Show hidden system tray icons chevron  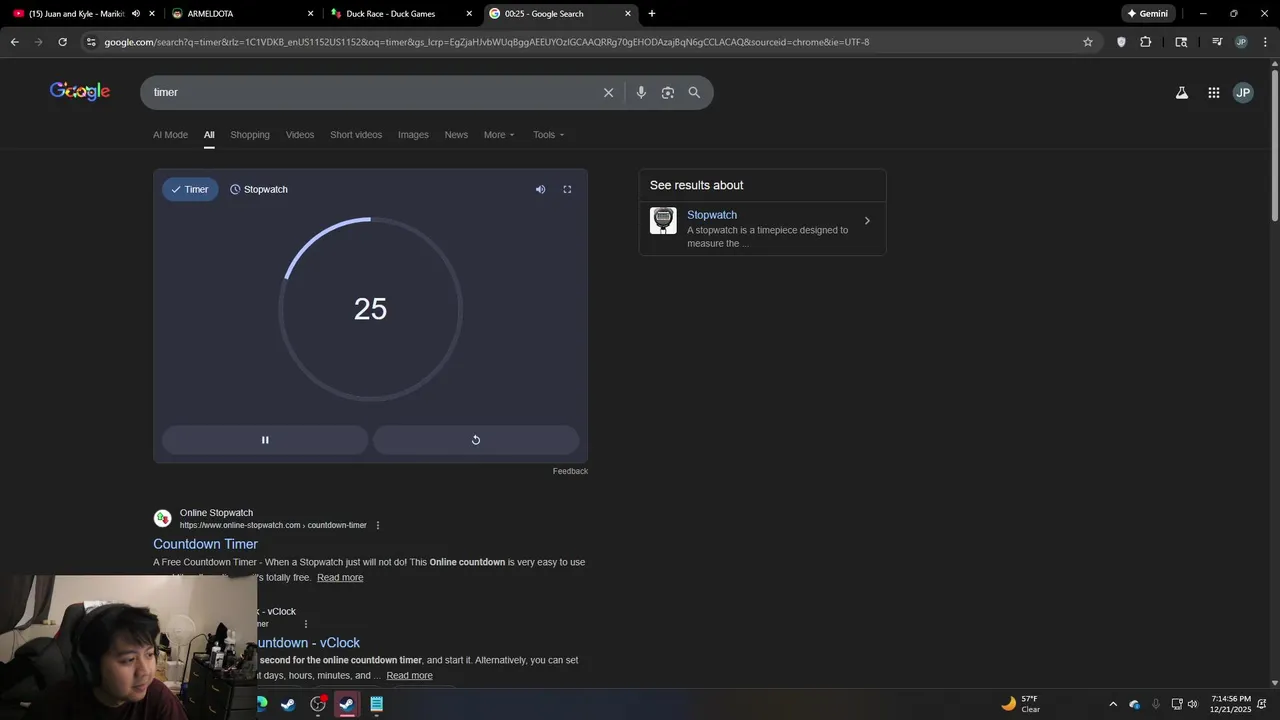[x=1113, y=704]
